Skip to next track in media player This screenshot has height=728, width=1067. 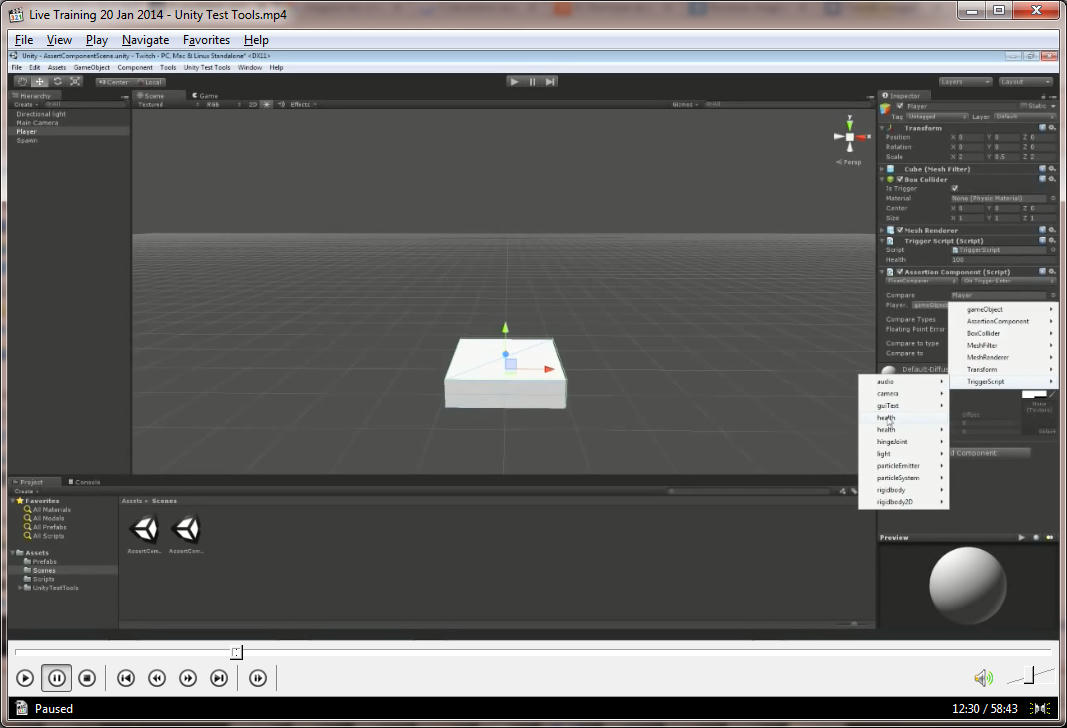point(219,678)
